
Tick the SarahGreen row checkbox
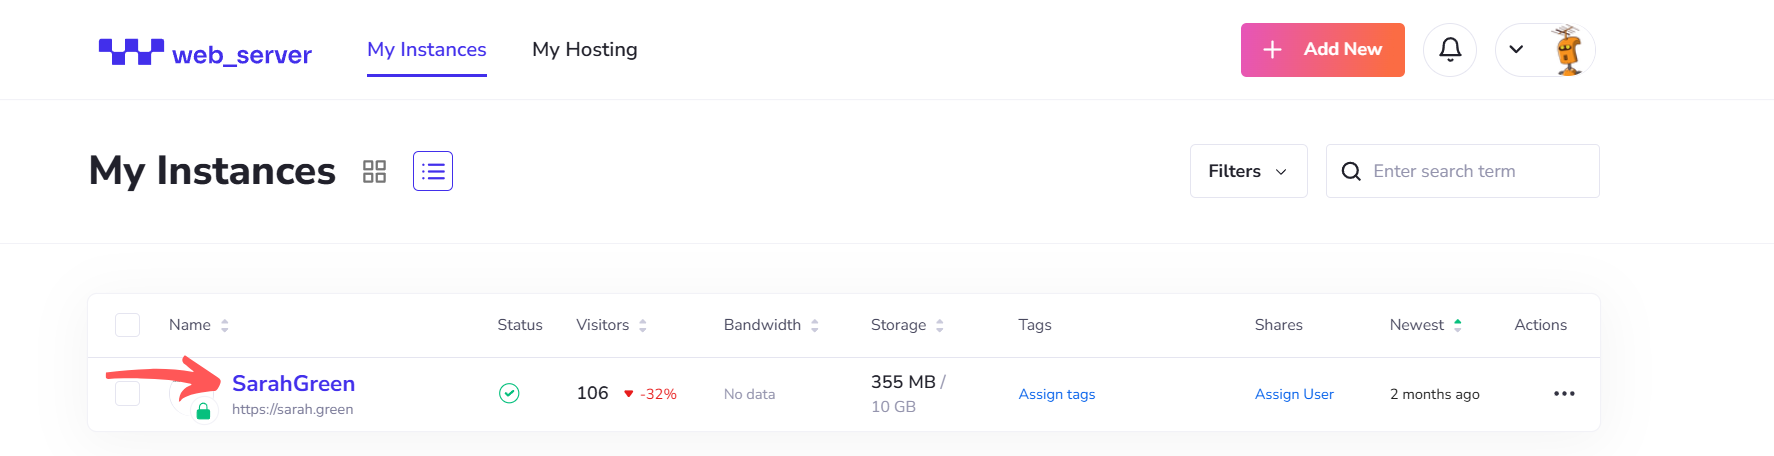[127, 393]
